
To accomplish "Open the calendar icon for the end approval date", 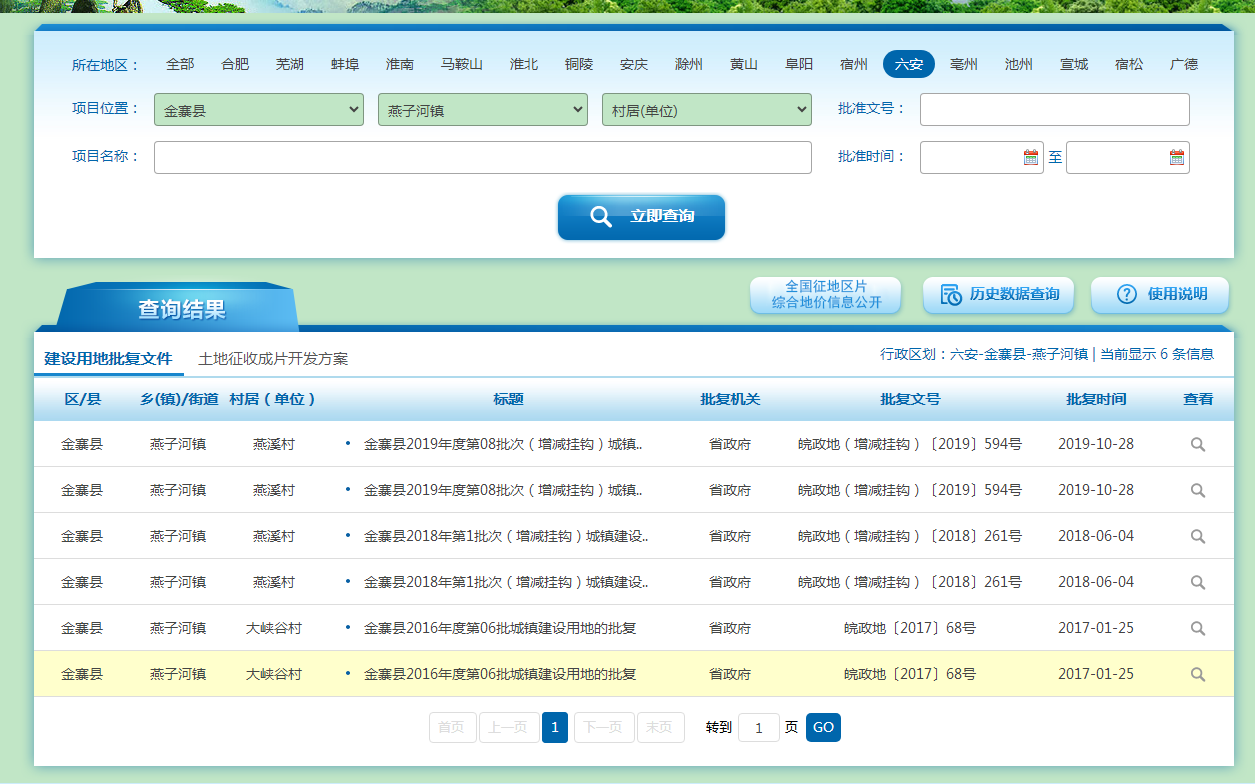I will pyautogui.click(x=1177, y=157).
